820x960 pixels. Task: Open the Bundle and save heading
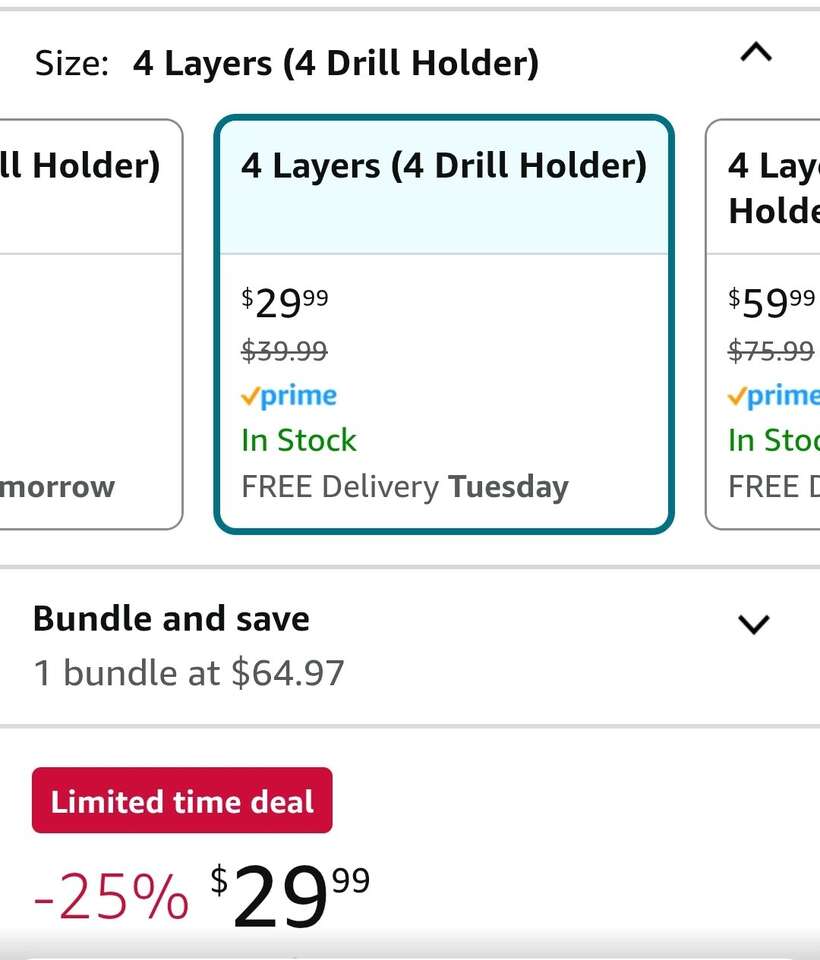[171, 619]
